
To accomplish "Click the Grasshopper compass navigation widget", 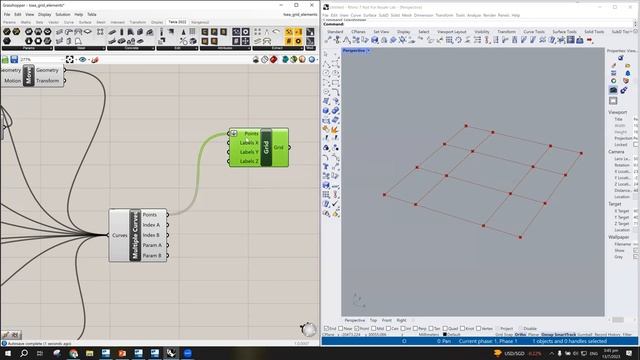I will tap(308, 329).
